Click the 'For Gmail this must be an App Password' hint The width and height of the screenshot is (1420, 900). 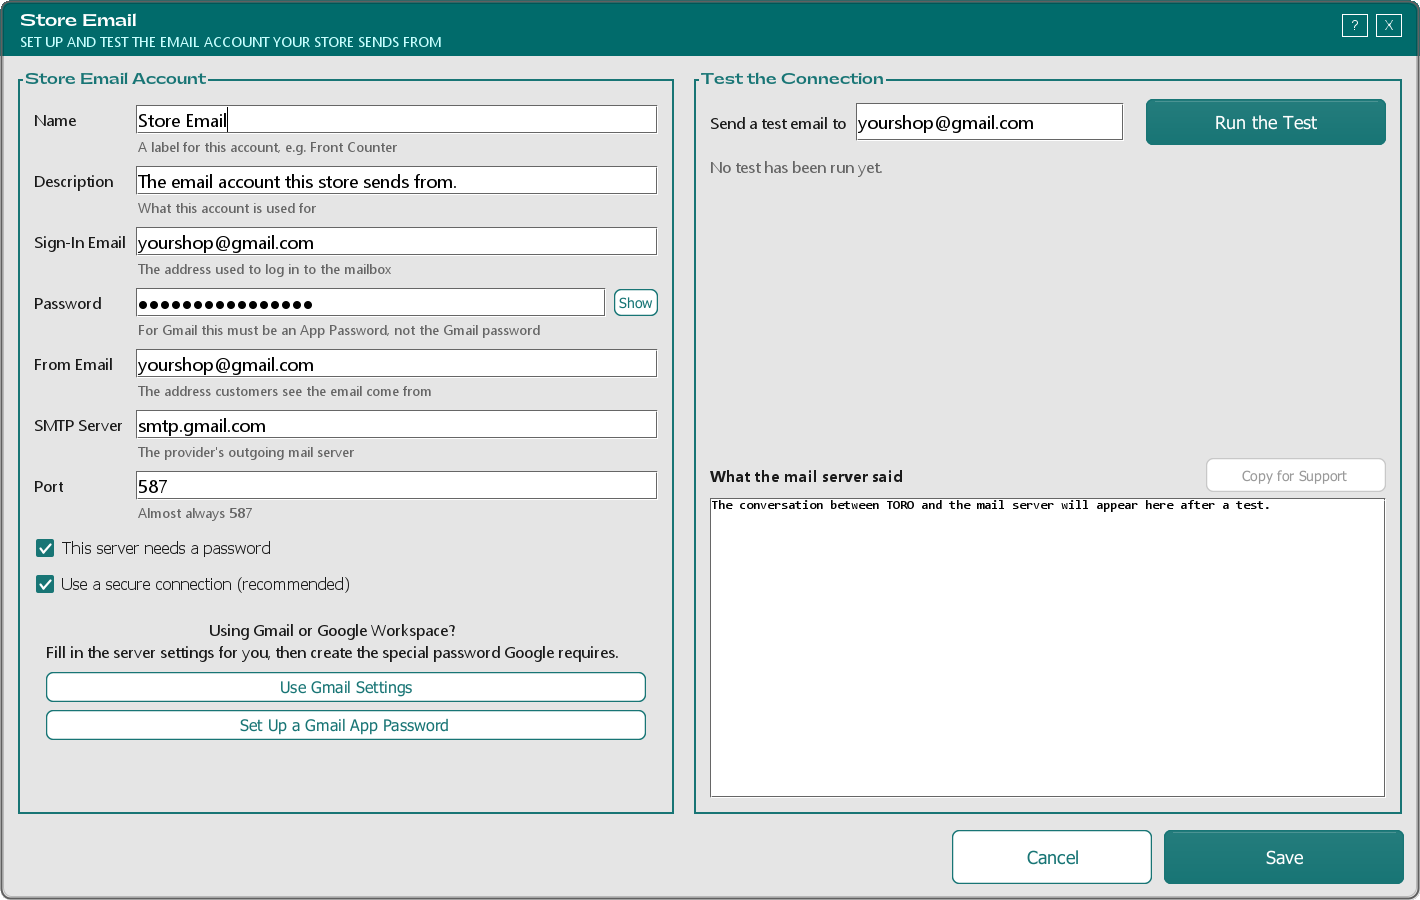tap(339, 330)
